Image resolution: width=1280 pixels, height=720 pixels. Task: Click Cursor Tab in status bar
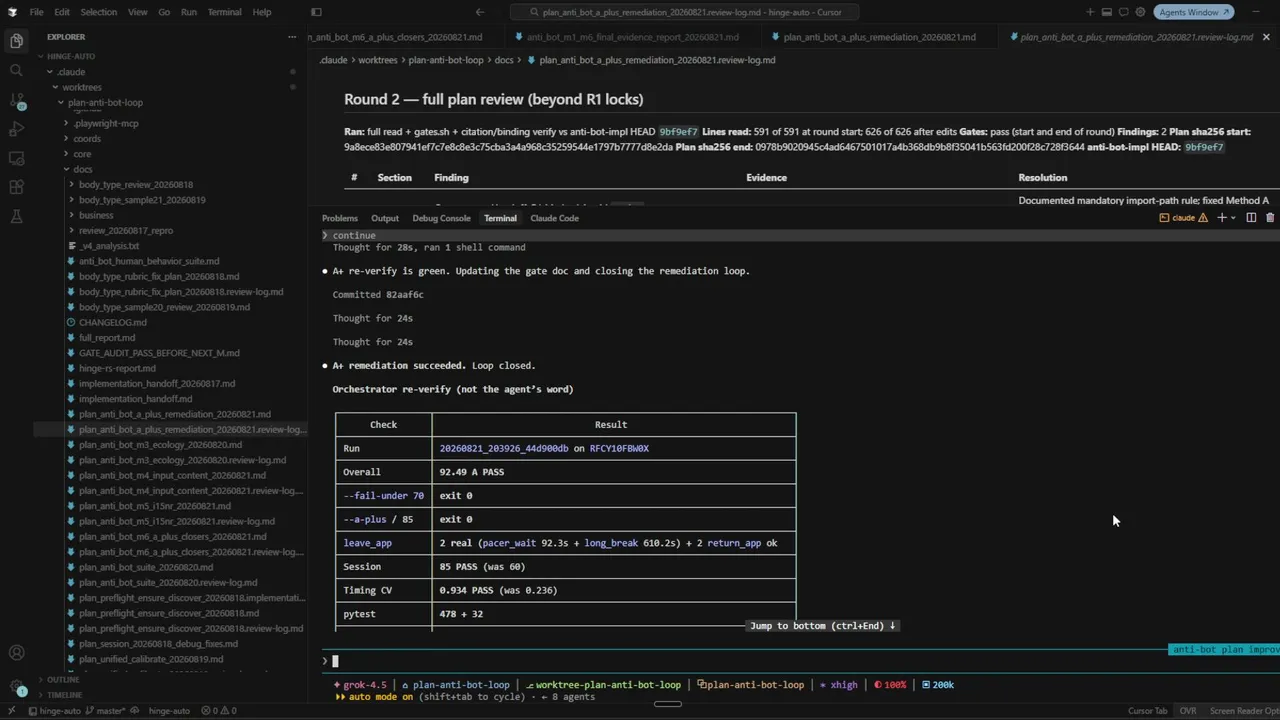1147,711
